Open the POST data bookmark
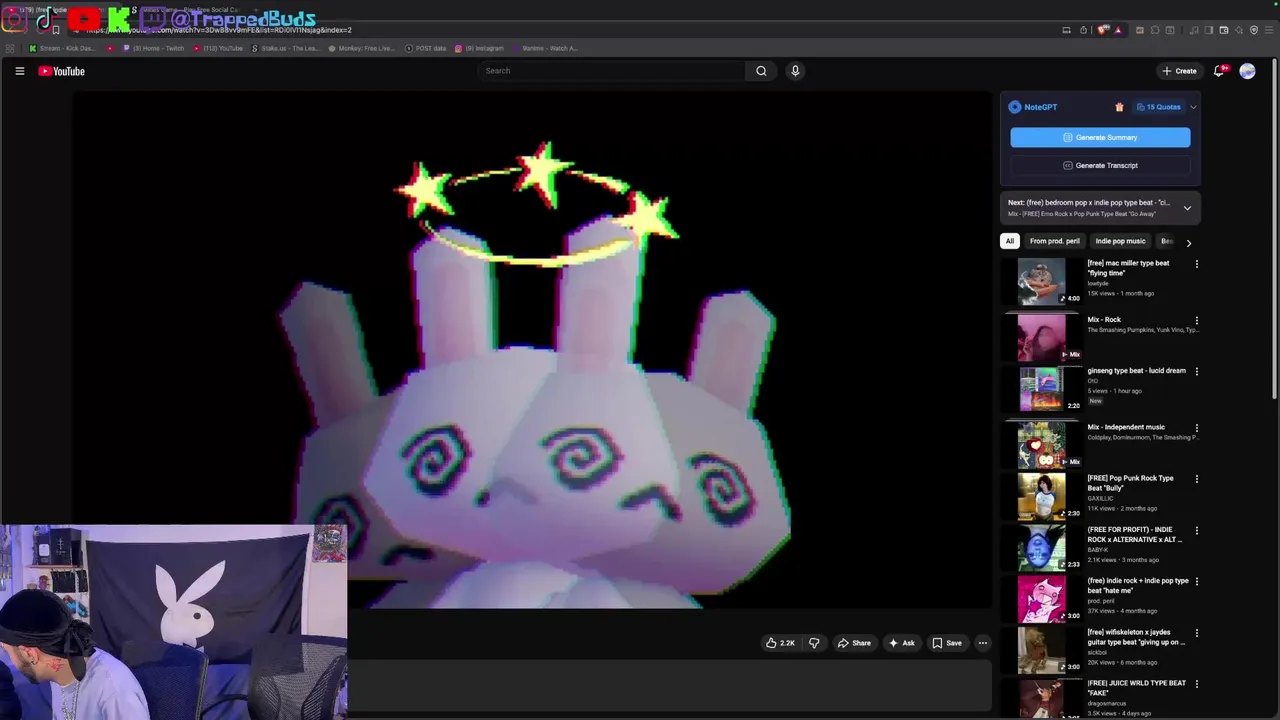This screenshot has width=1280, height=720. 425,48
